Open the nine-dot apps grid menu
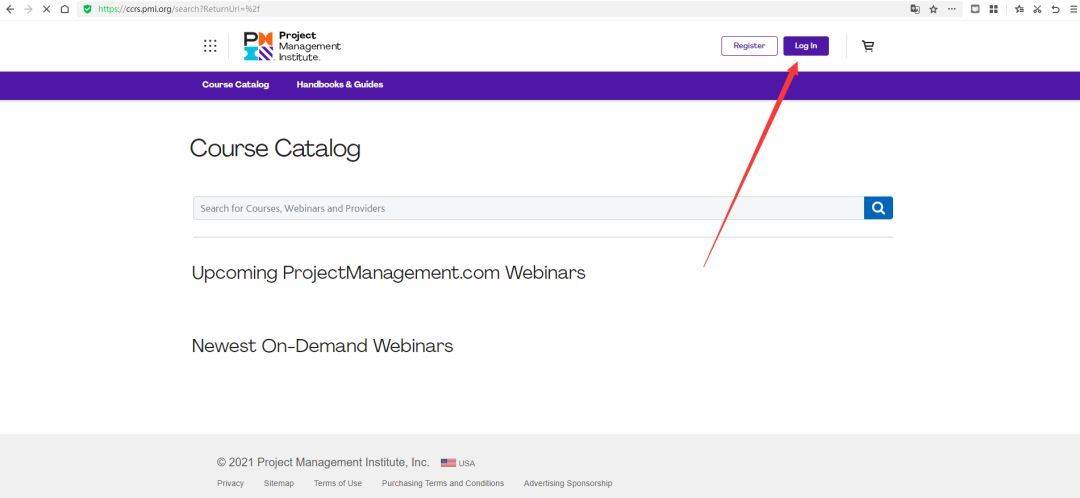Image resolution: width=1080 pixels, height=498 pixels. click(x=210, y=46)
